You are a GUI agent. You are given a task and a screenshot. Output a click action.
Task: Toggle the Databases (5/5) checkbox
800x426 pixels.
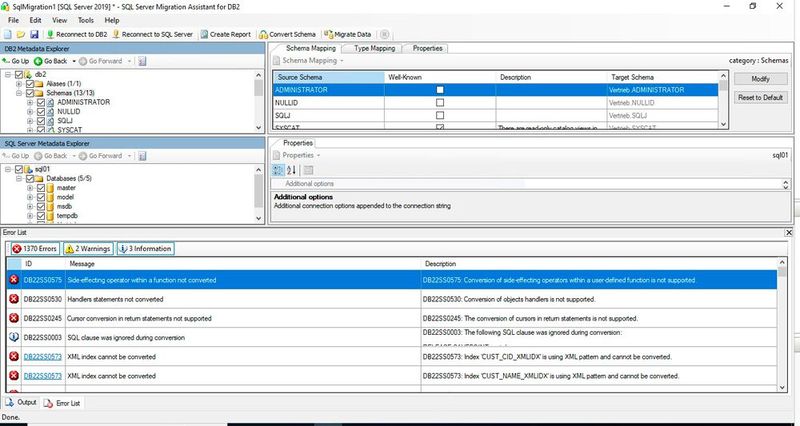(30, 179)
